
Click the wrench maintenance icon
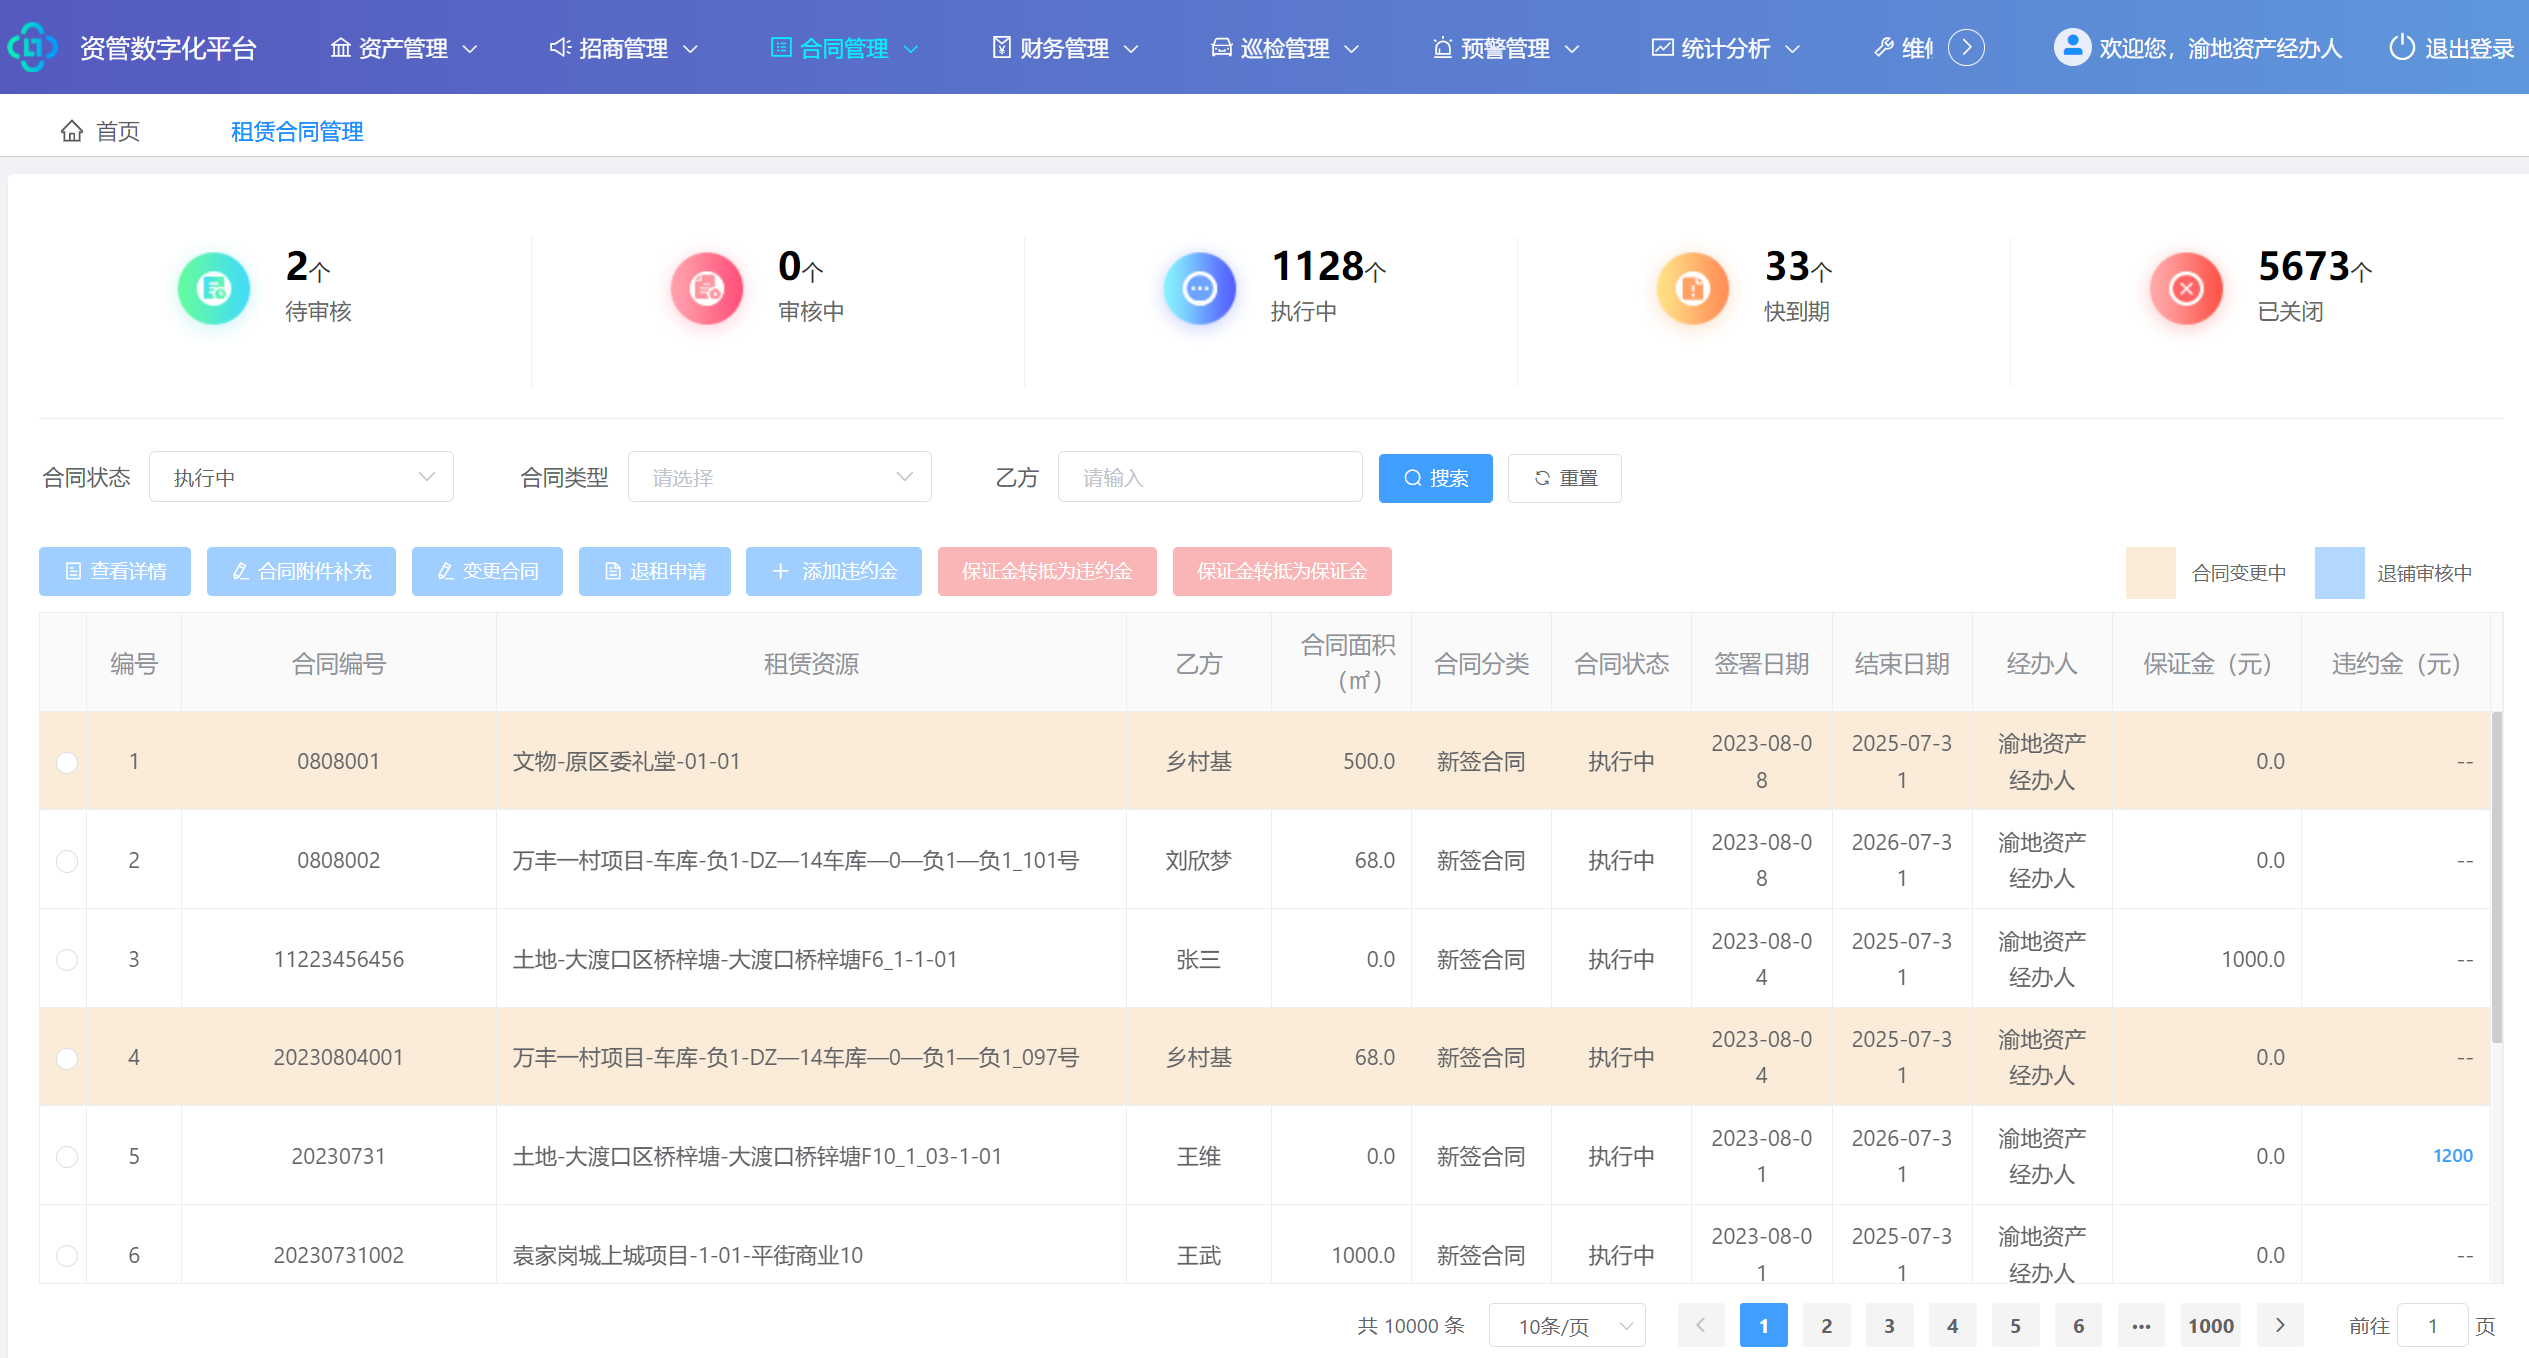click(1883, 47)
